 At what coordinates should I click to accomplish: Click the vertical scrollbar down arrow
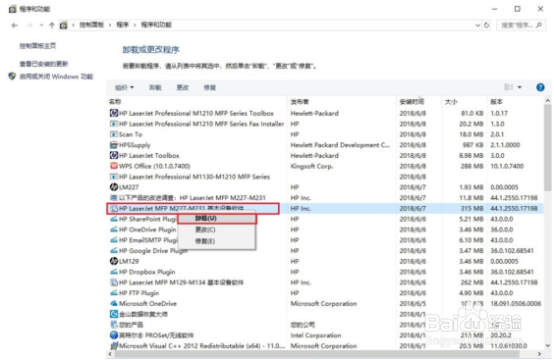548,346
